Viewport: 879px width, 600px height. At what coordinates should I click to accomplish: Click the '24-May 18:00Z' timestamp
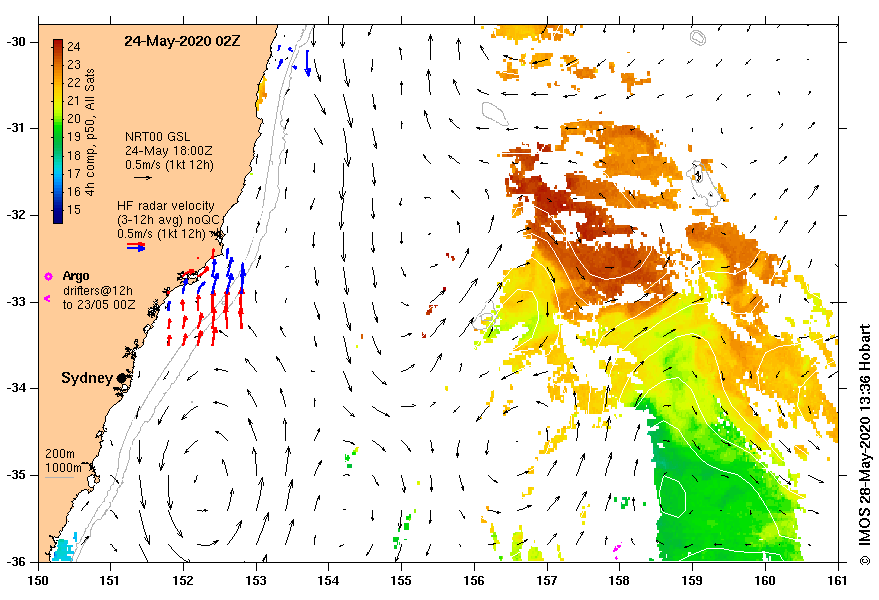coord(168,151)
